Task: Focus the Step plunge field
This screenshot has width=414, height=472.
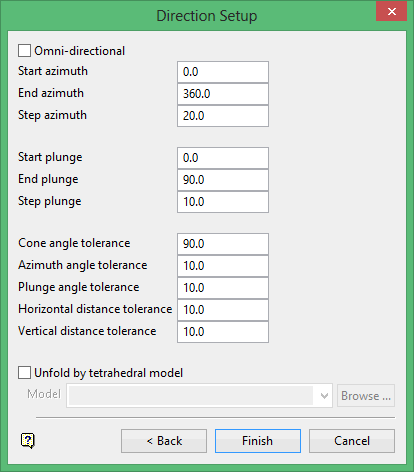Action: (223, 202)
